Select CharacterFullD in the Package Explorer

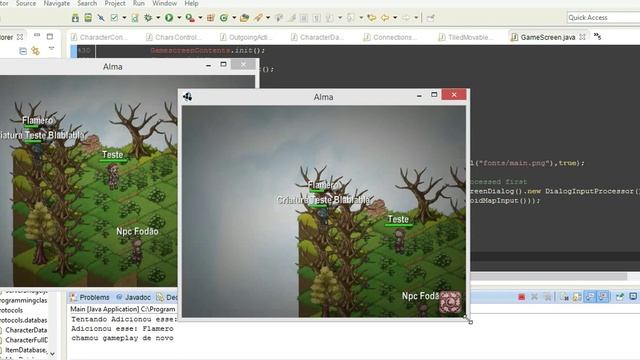coord(26,340)
